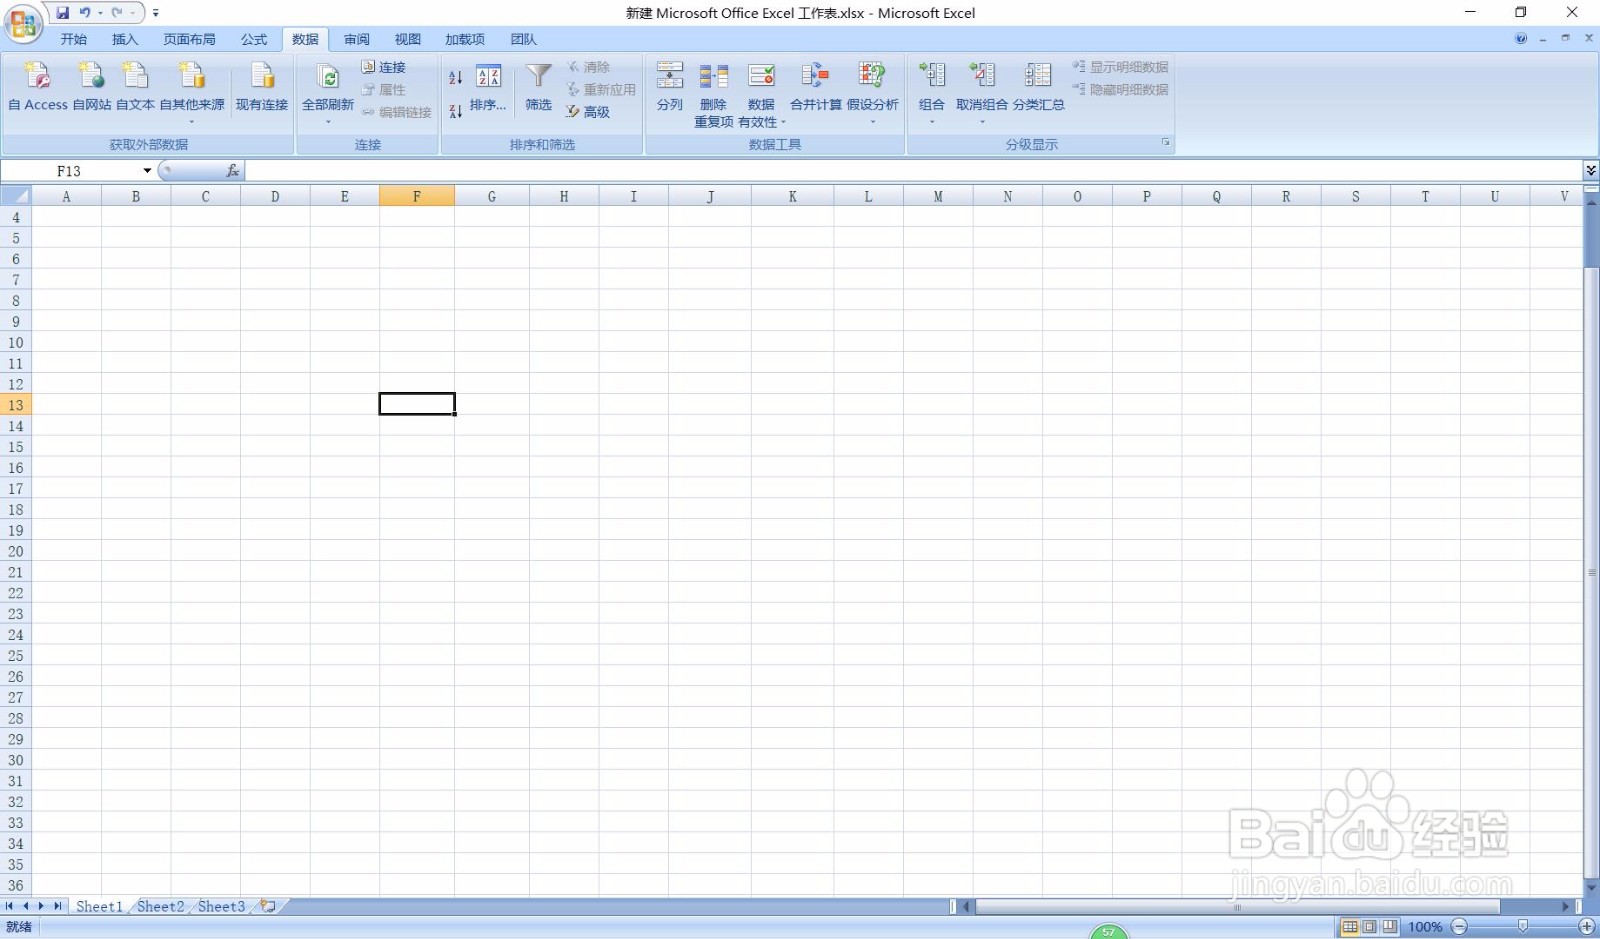Viewport: 1600px width, 939px height.
Task: Insert function using the fx button
Action: point(232,171)
